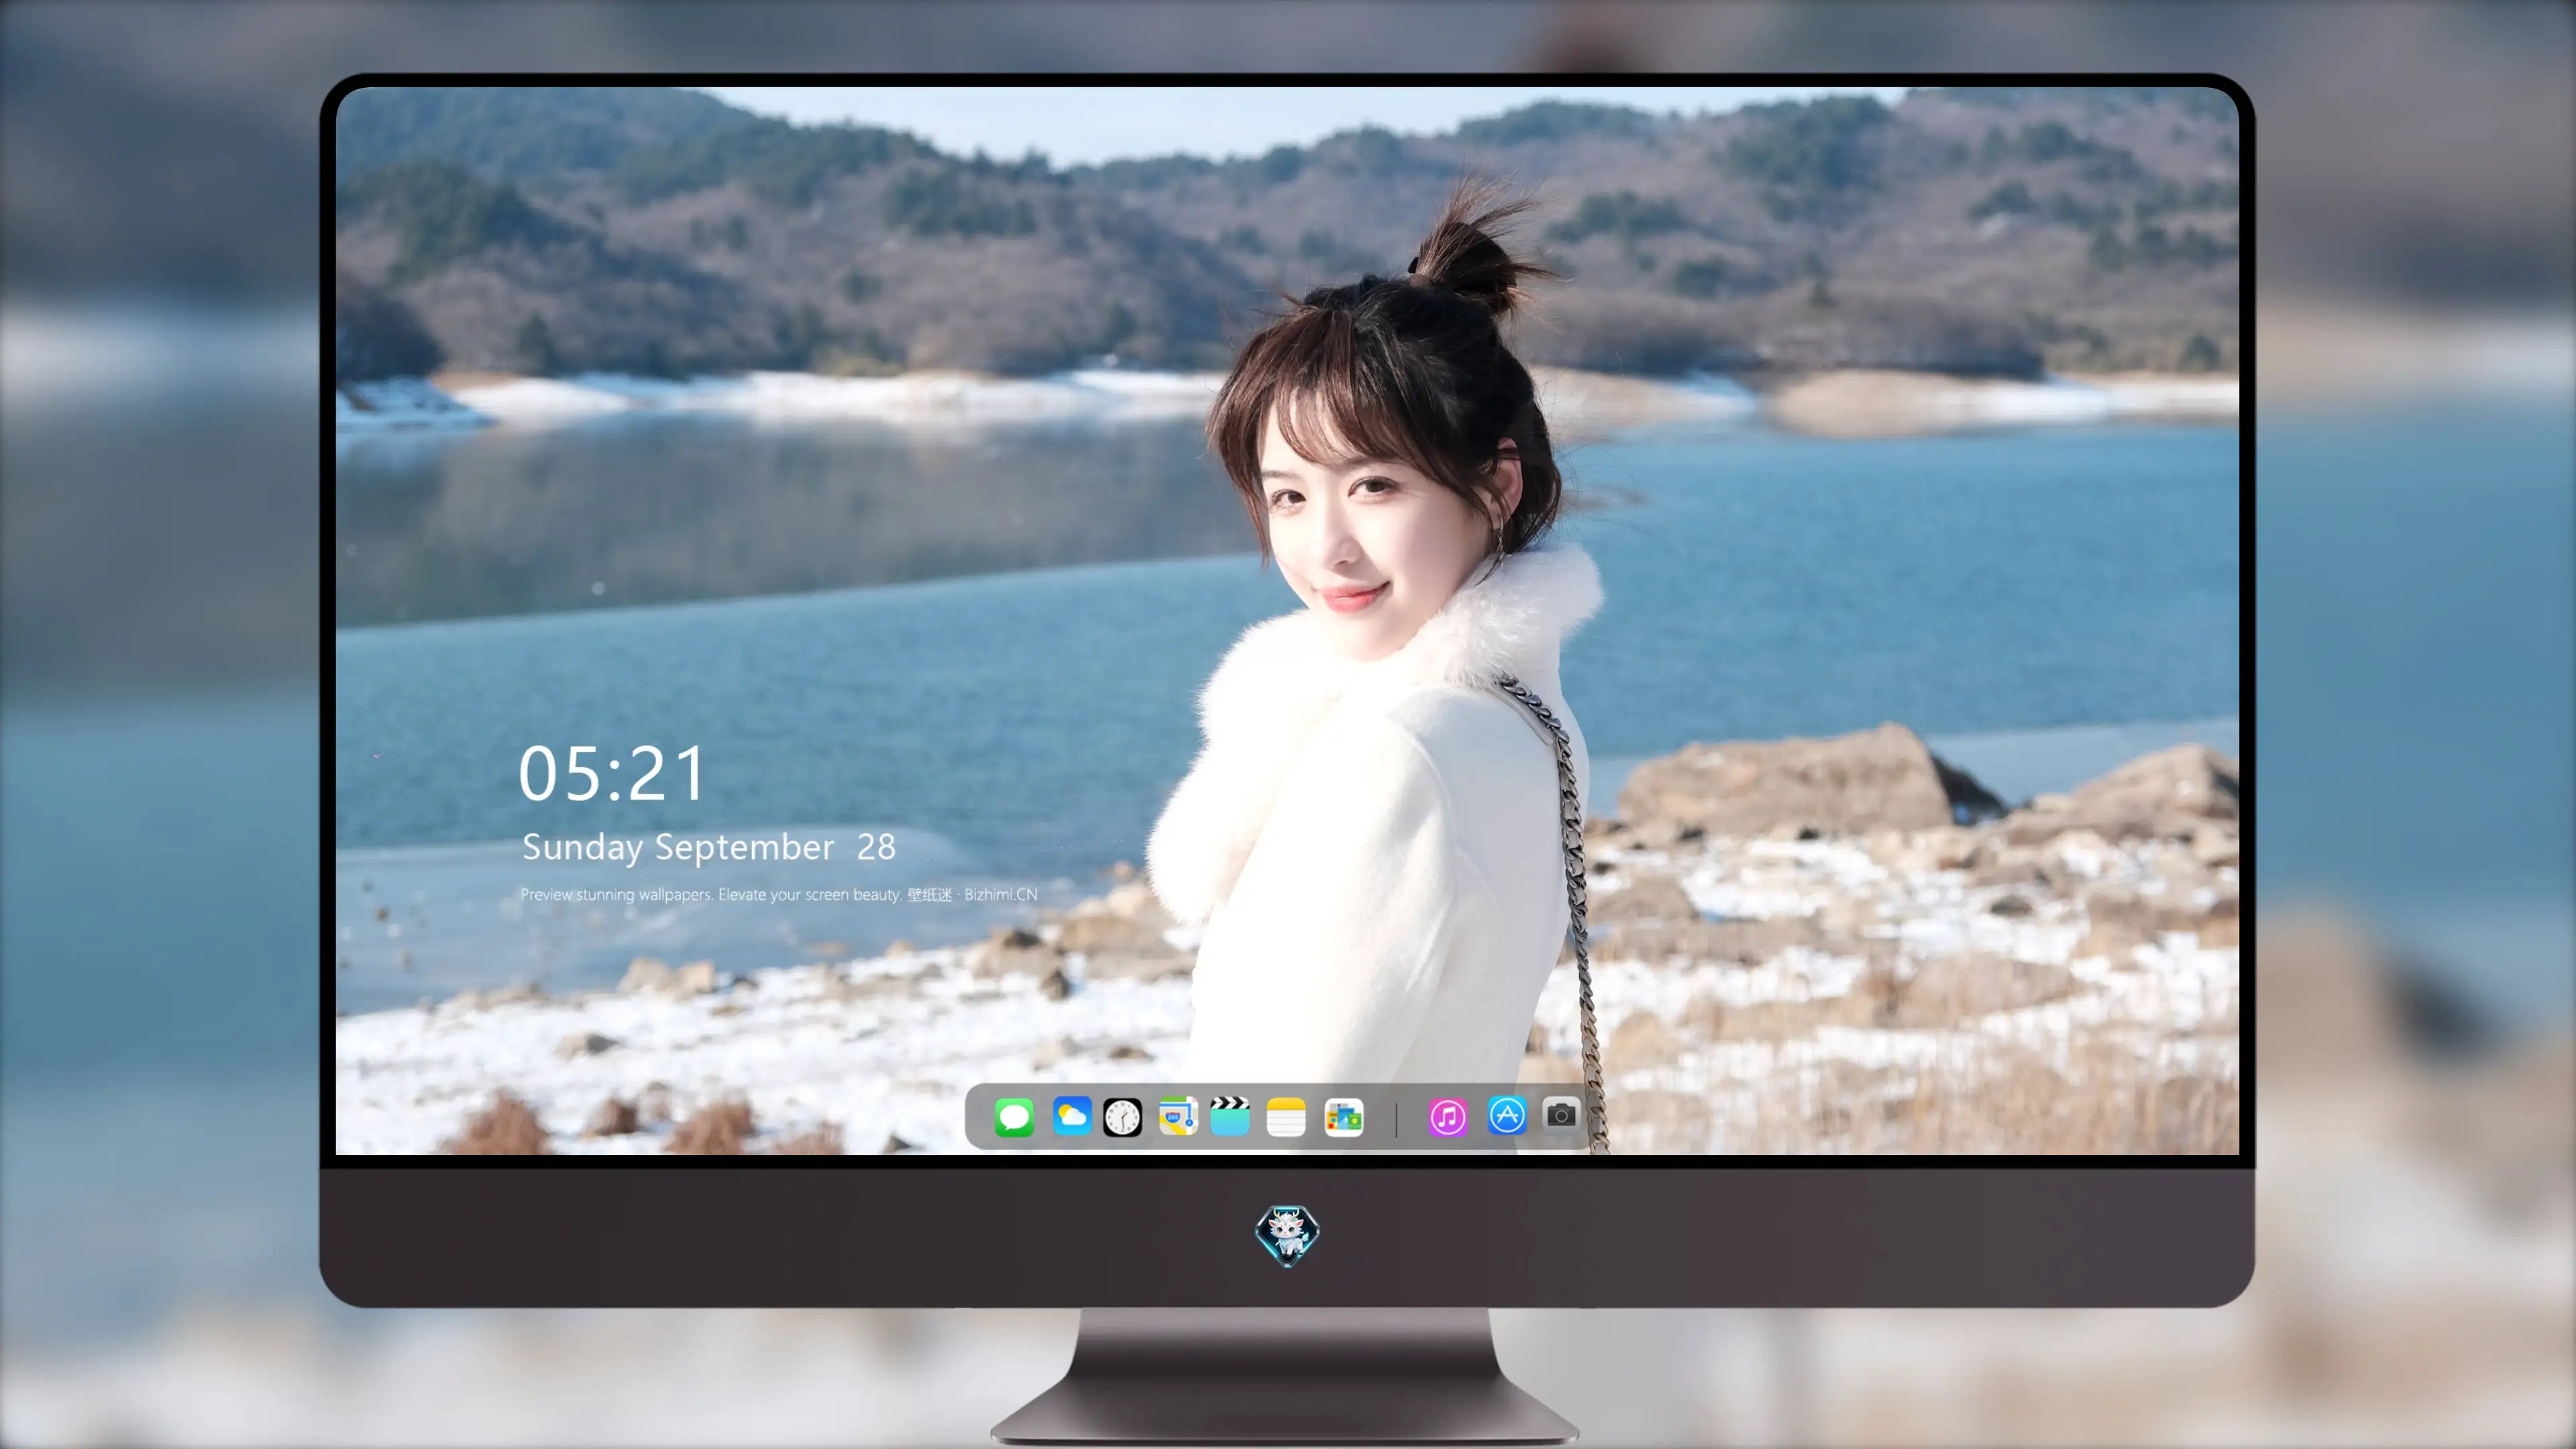Open the Passbook cards app icon
The width and height of the screenshot is (2576, 1449).
coord(1343,1117)
